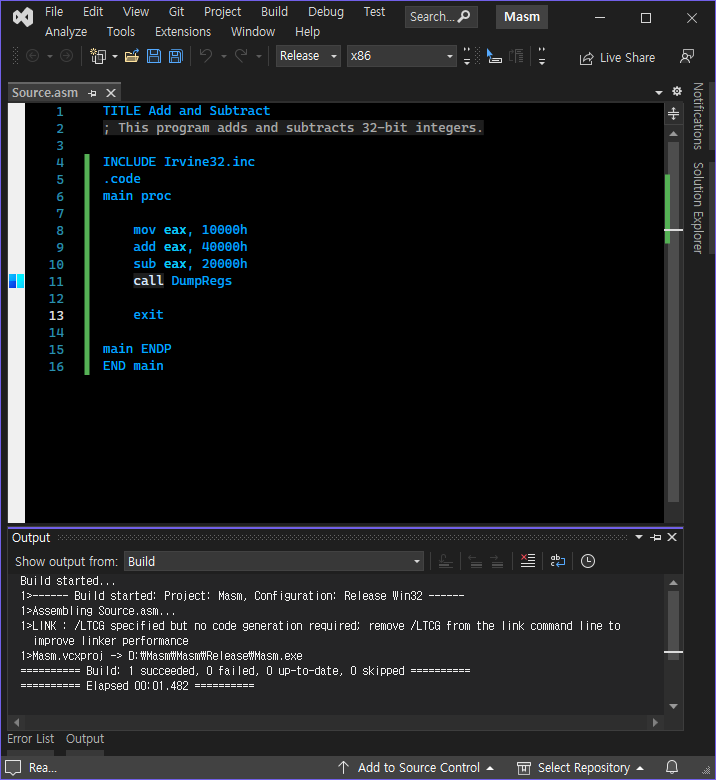Save Source.asm with the single disk icon
Image resolution: width=716 pixels, height=780 pixels.
154,56
